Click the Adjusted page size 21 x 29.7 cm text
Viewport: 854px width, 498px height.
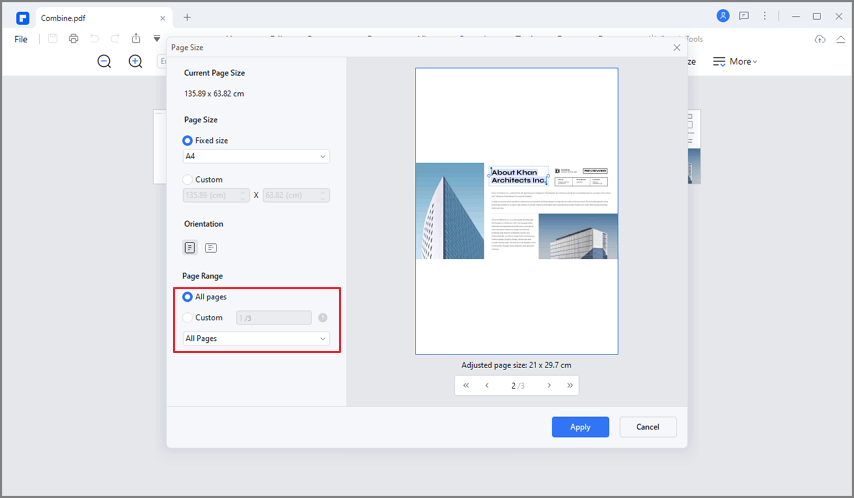pyautogui.click(x=516, y=365)
